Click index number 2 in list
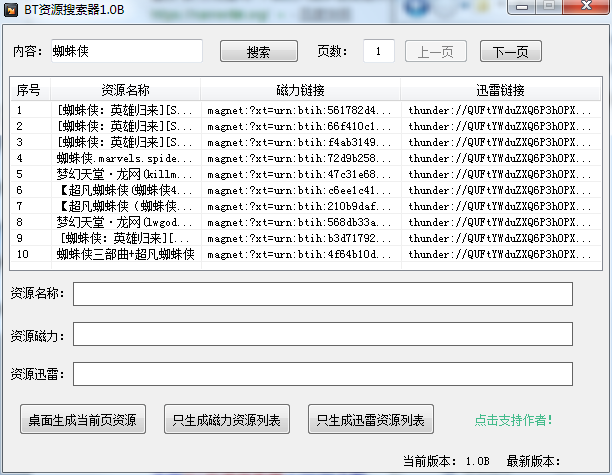612x475 pixels. tap(20, 126)
